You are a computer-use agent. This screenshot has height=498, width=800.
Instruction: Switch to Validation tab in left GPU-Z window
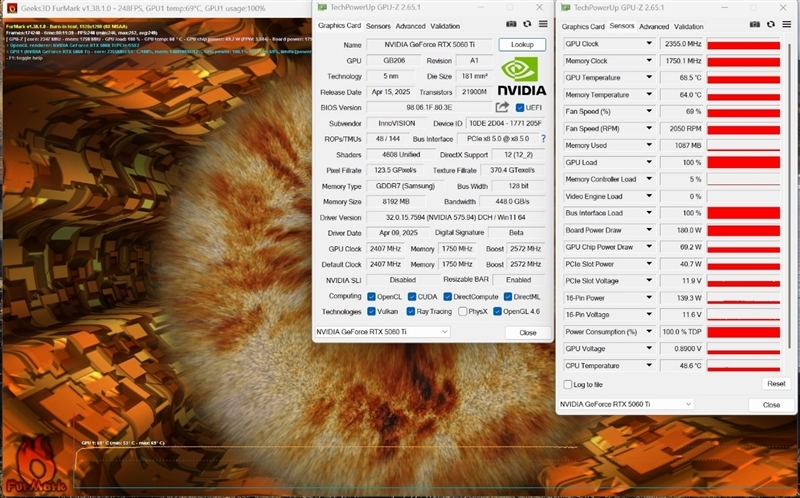(x=445, y=26)
